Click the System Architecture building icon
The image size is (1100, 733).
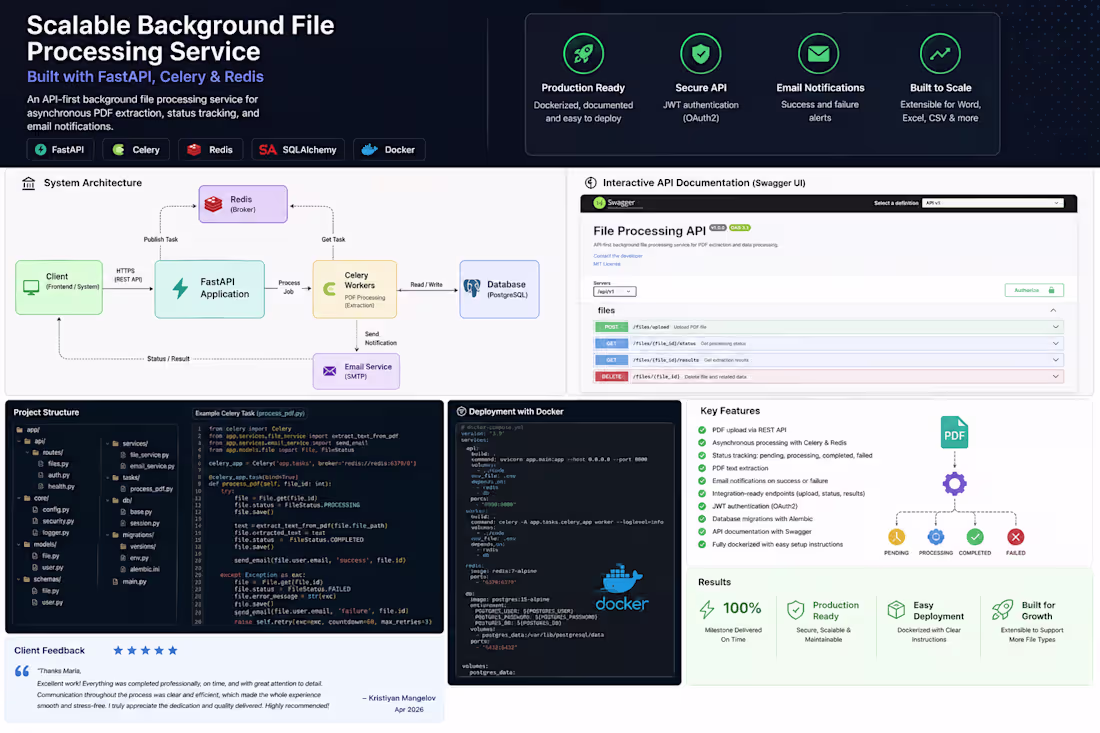28,183
